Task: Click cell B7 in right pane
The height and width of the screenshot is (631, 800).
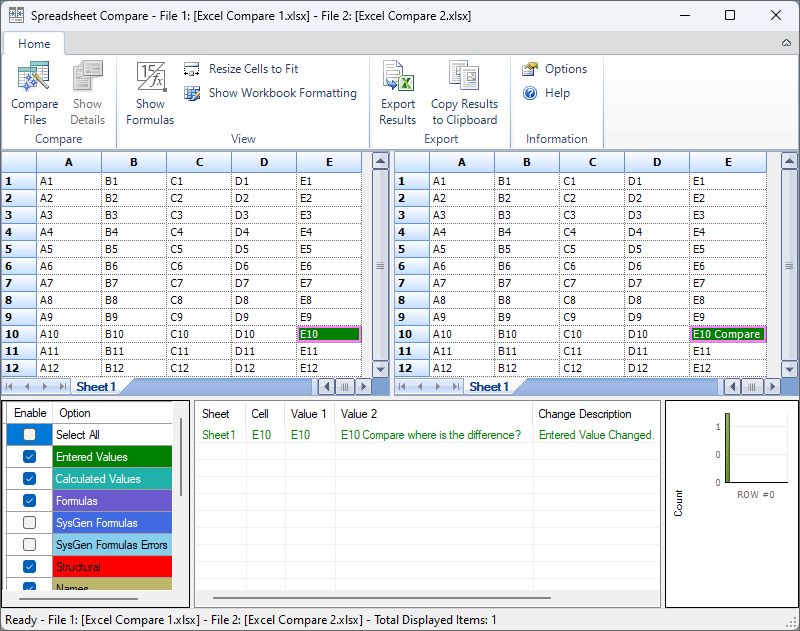Action: (527, 283)
